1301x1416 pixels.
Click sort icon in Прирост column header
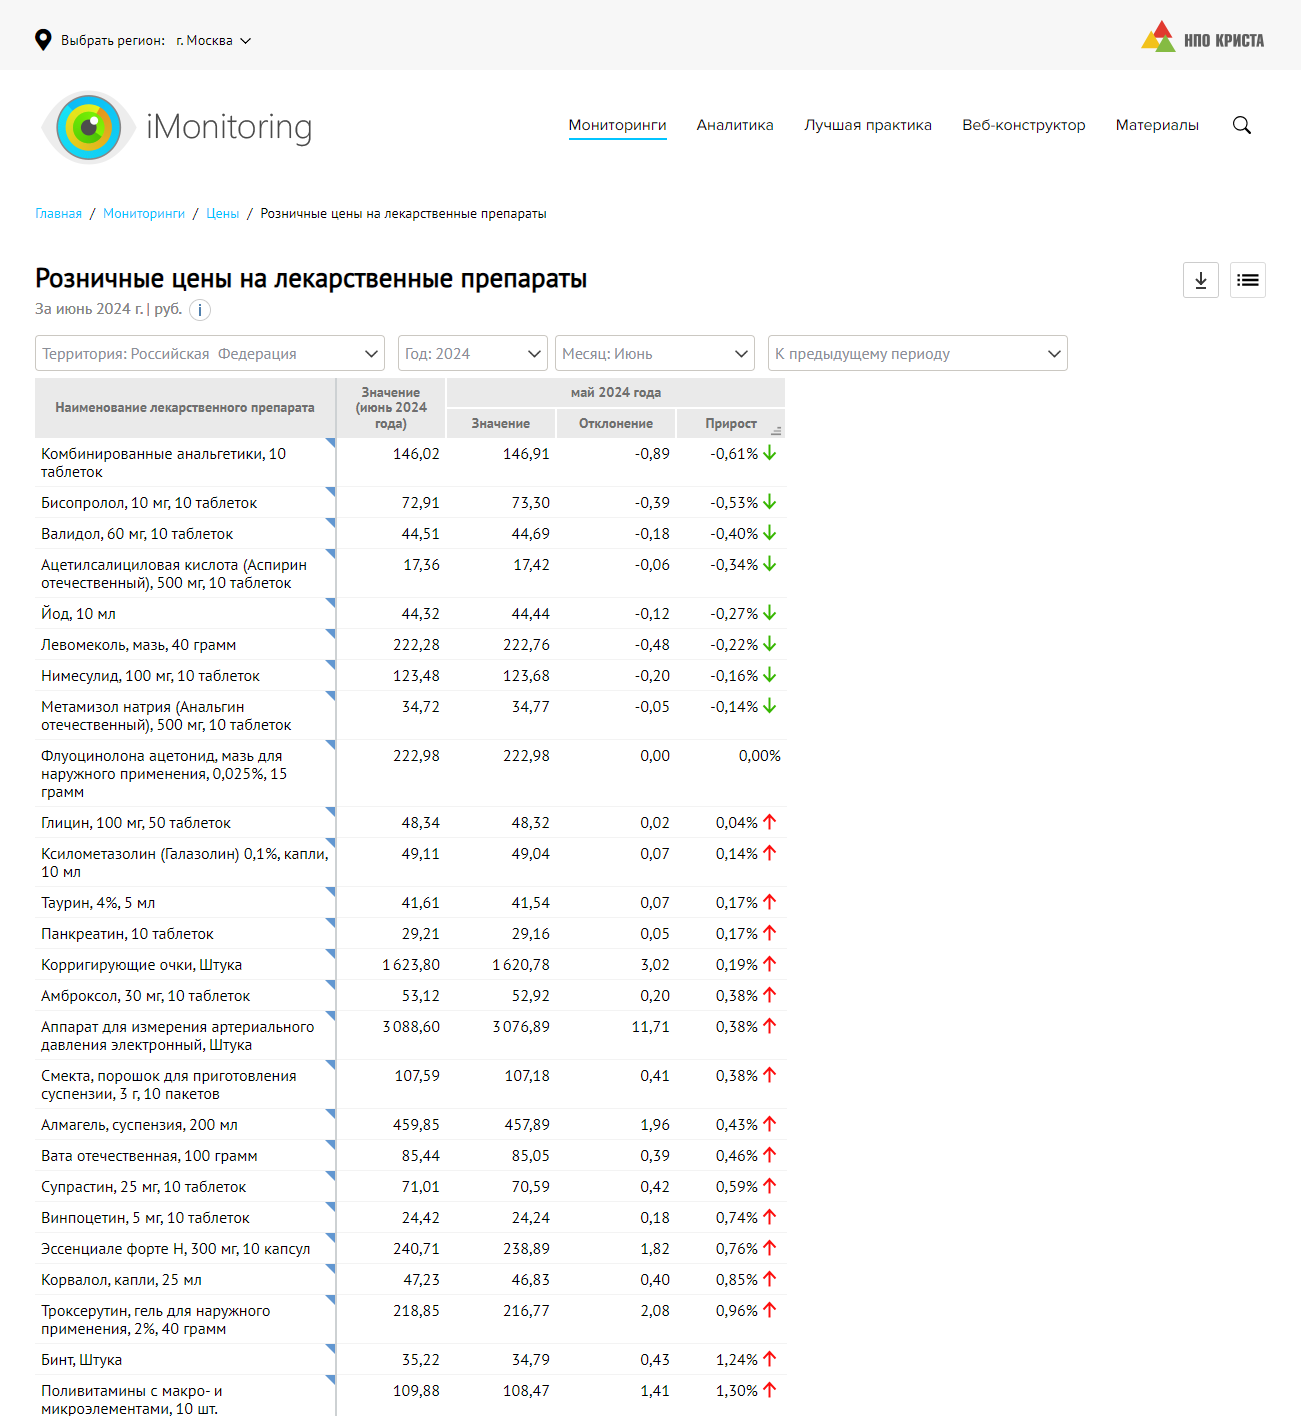776,431
